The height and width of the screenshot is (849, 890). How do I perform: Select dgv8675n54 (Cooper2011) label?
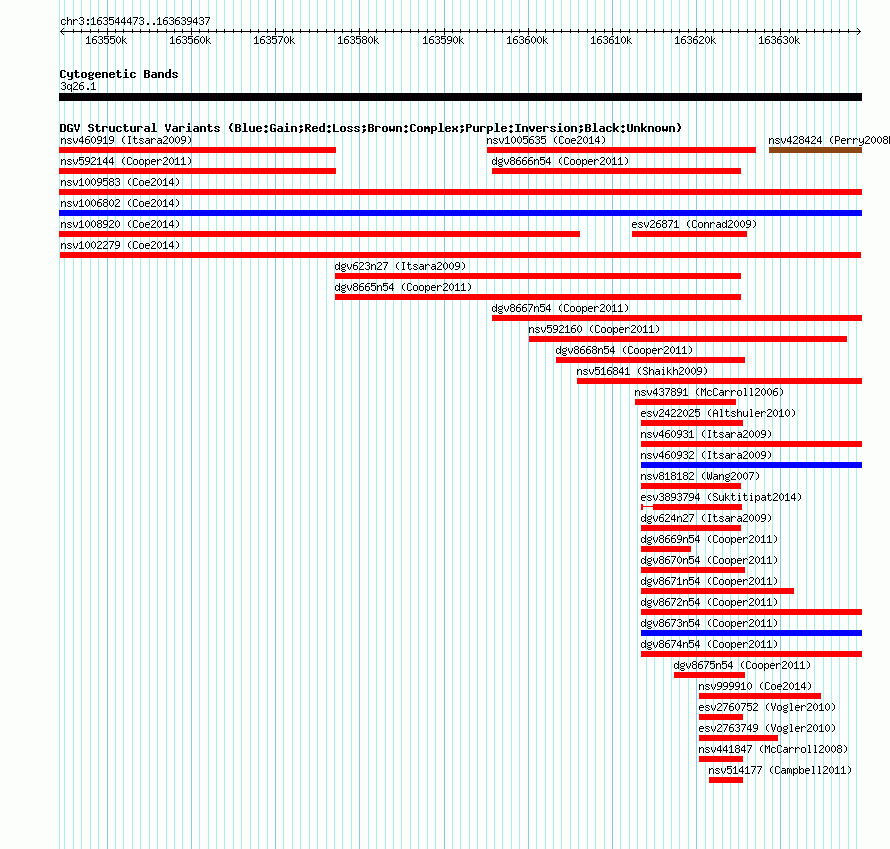click(742, 665)
